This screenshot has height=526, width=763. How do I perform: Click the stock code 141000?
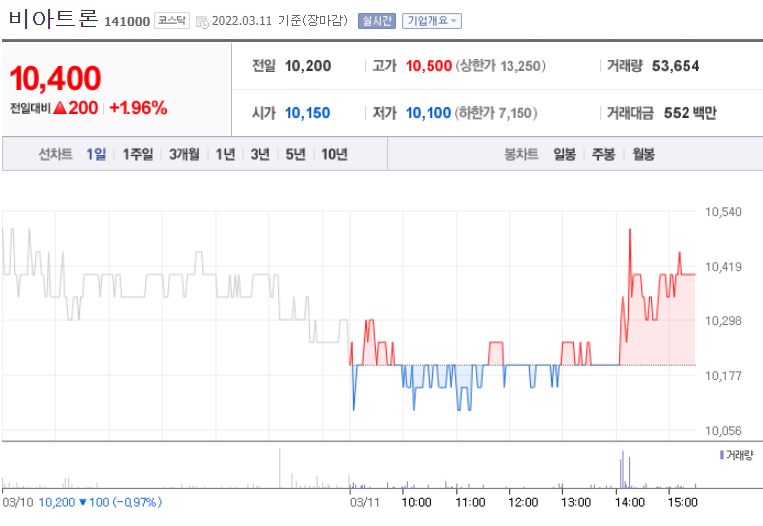pyautogui.click(x=127, y=21)
